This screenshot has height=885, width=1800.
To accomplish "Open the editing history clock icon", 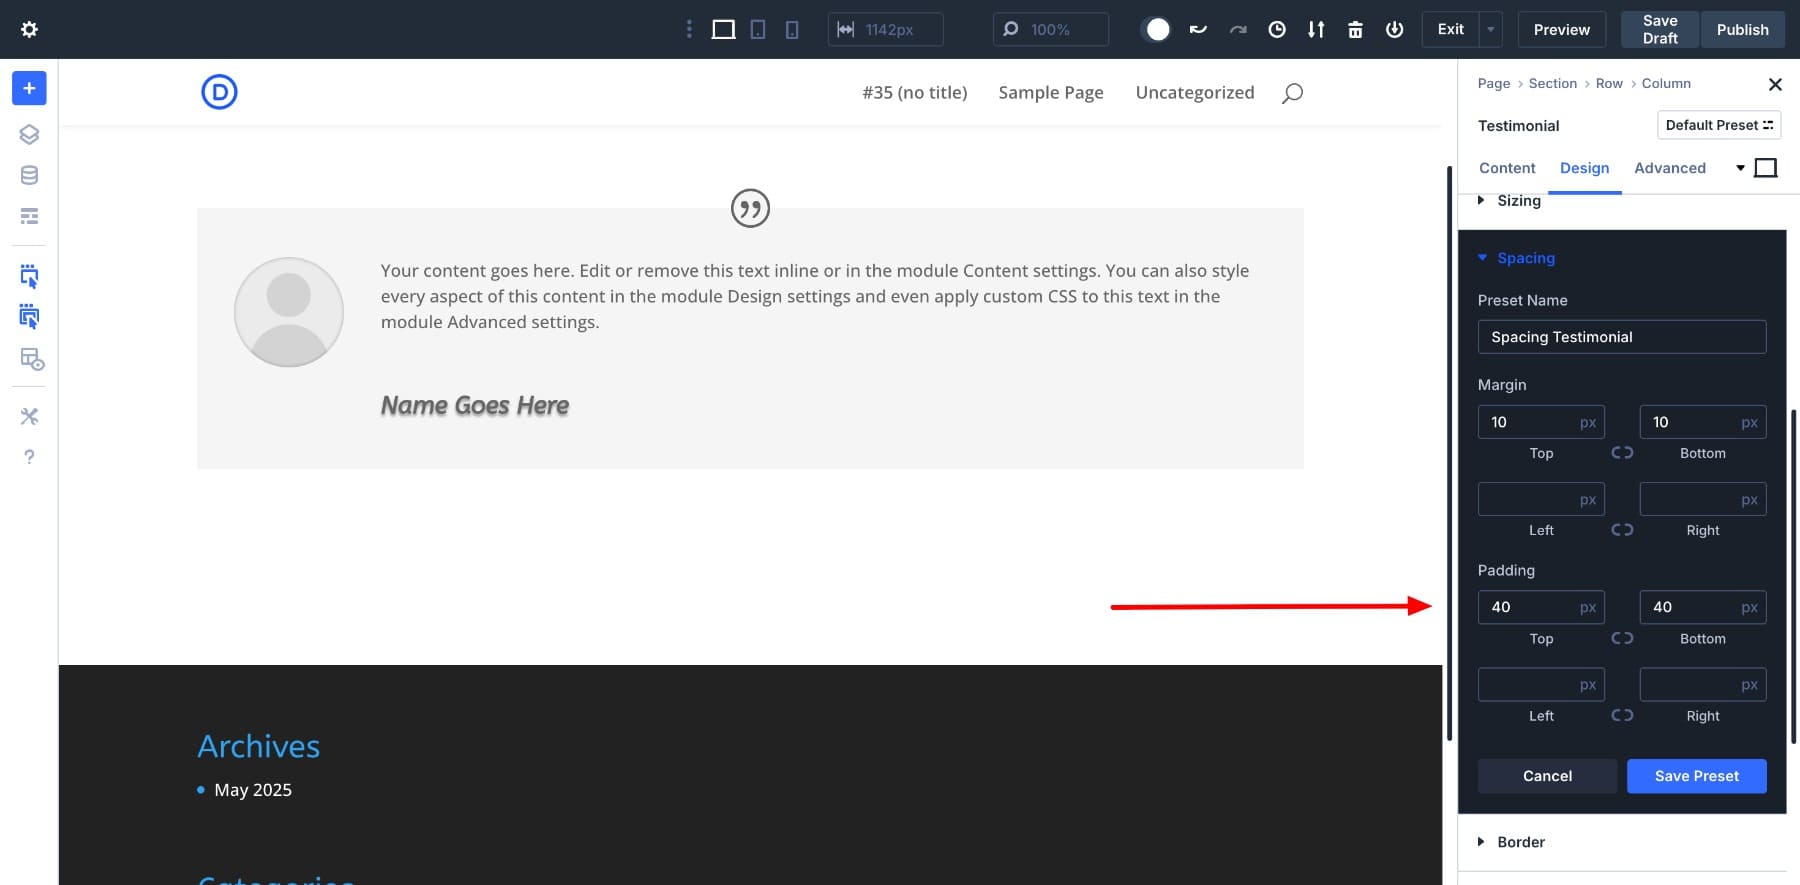I will pyautogui.click(x=1277, y=30).
